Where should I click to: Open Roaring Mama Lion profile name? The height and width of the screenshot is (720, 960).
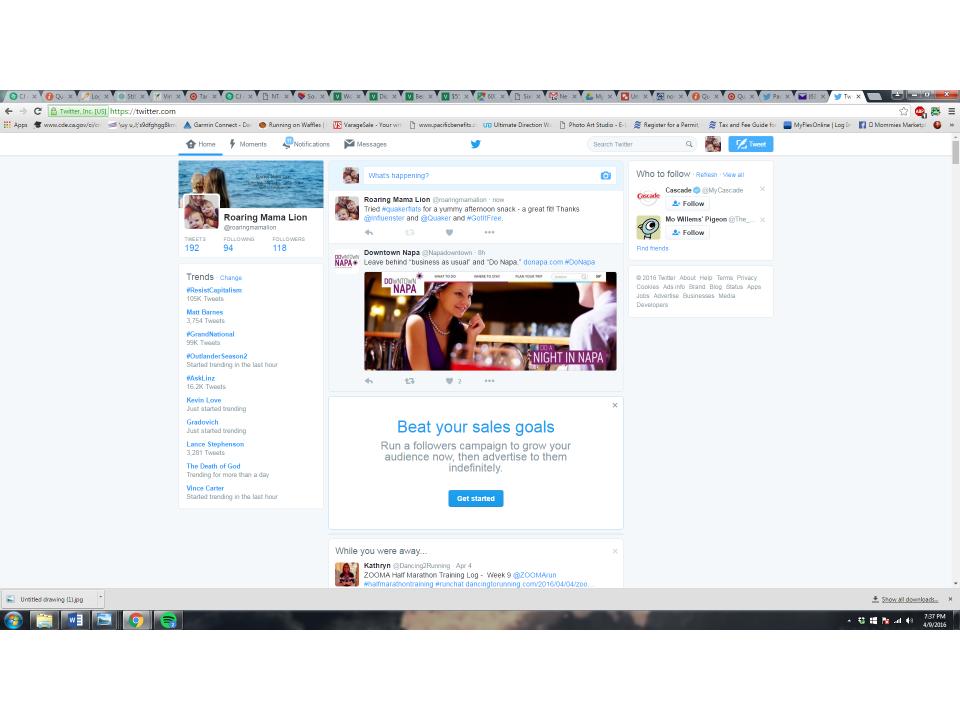tap(265, 217)
